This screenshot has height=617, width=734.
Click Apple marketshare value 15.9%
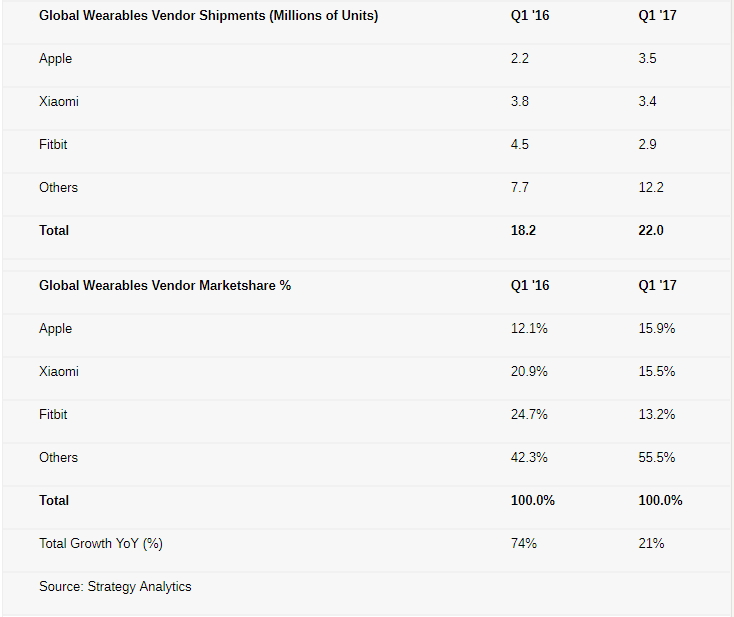pos(657,329)
